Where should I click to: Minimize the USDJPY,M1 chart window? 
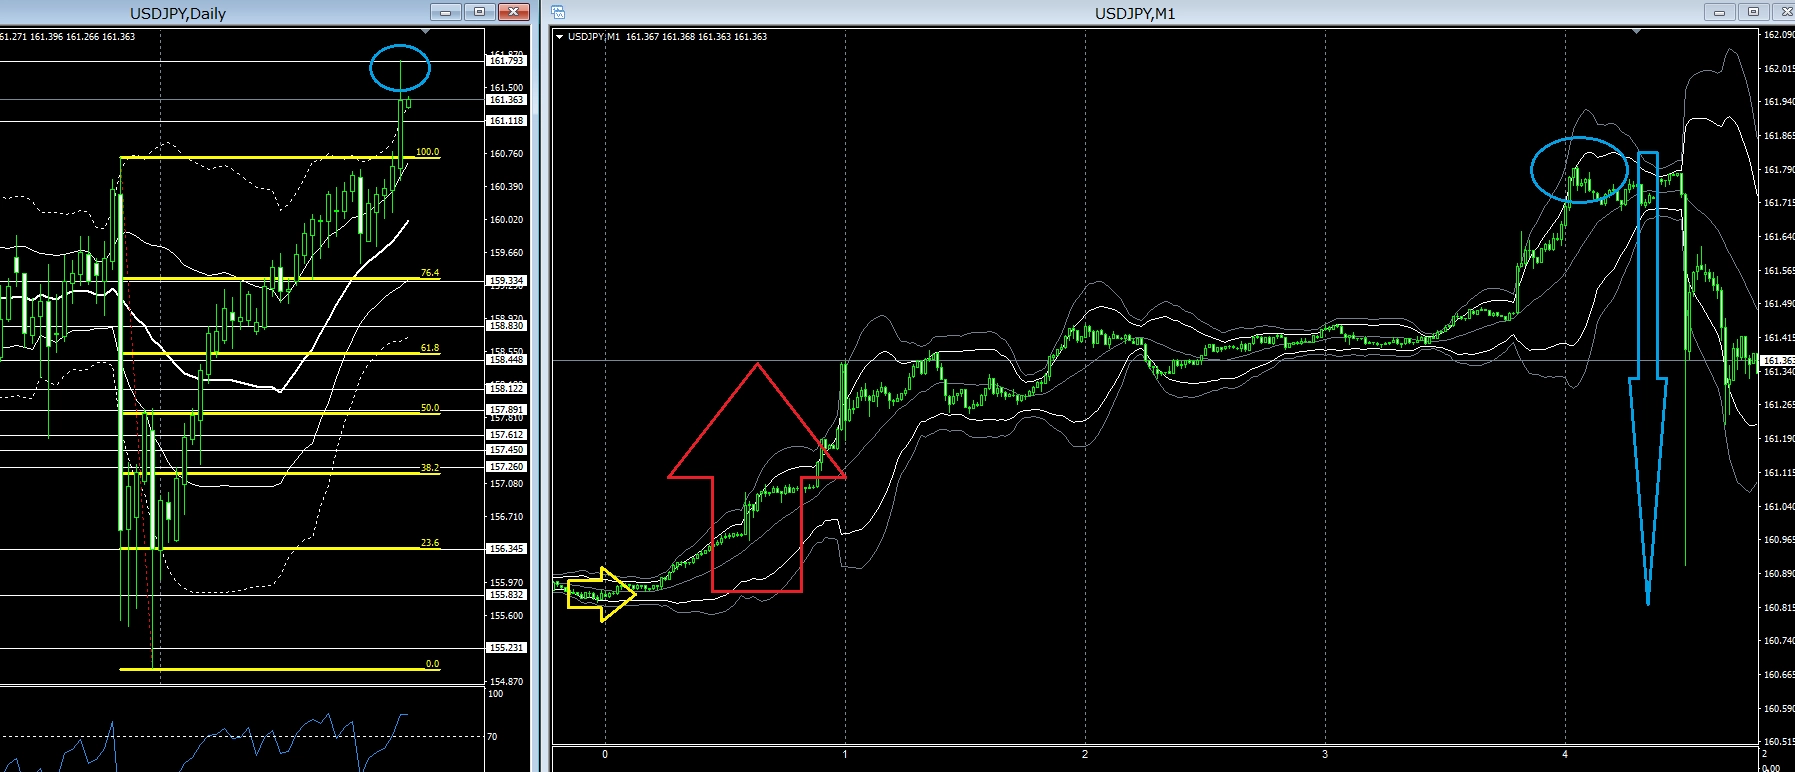click(x=1720, y=12)
